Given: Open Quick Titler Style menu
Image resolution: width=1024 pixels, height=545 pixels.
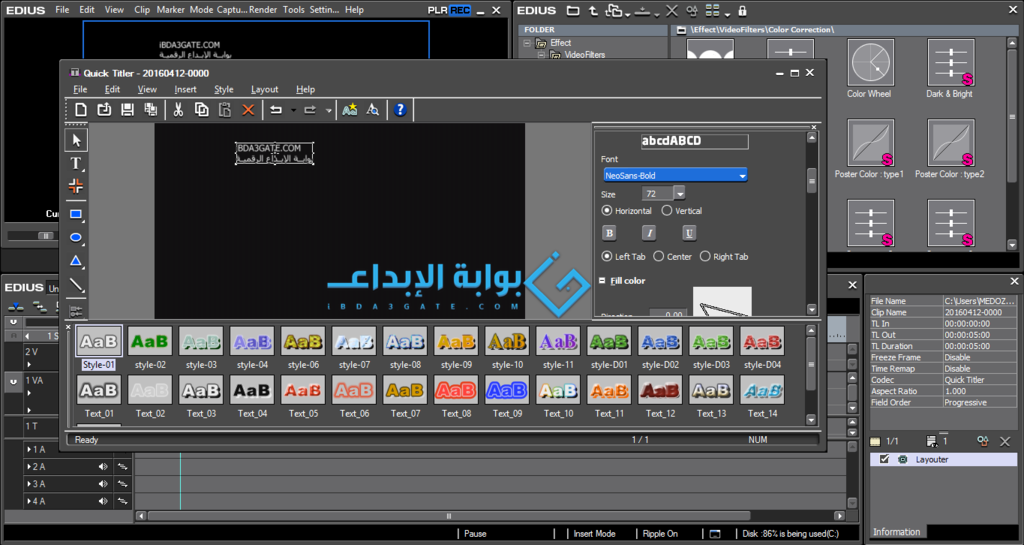Looking at the screenshot, I should point(224,89).
